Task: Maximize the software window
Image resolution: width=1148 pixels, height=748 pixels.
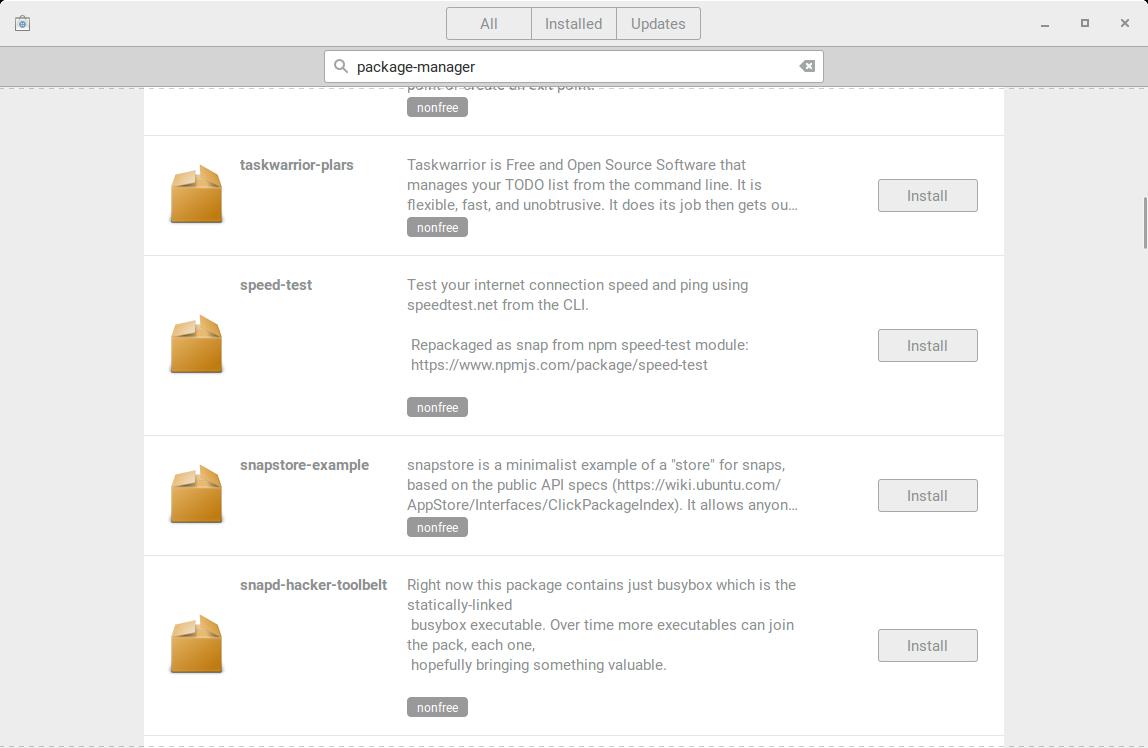Action: pos(1084,23)
